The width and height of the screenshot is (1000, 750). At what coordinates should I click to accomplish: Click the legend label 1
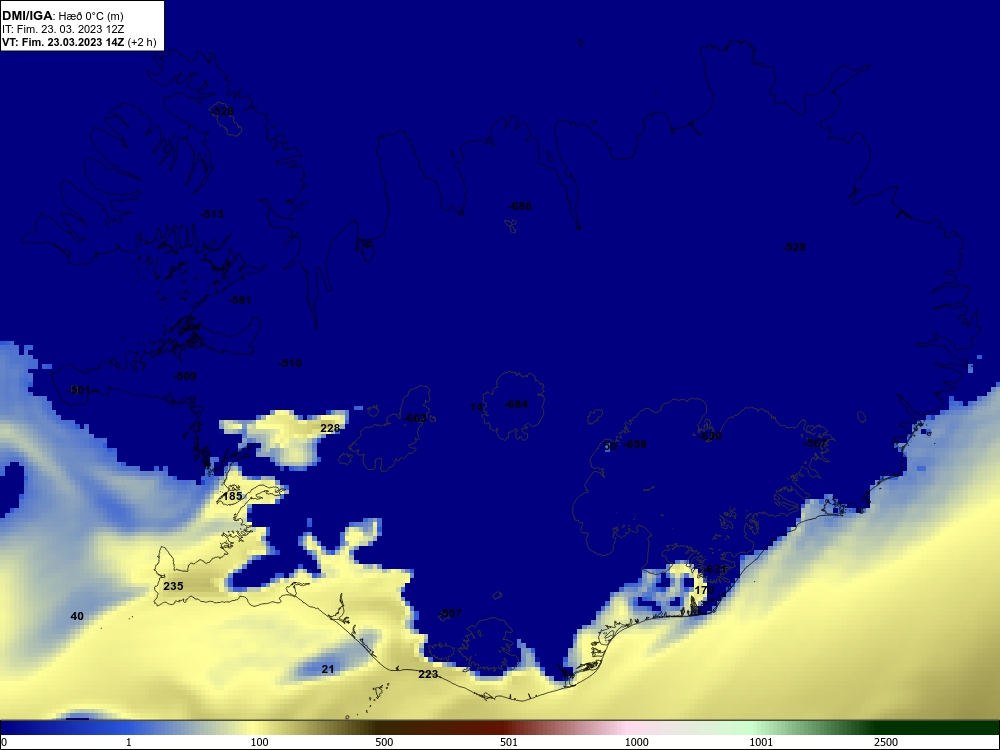point(129,742)
